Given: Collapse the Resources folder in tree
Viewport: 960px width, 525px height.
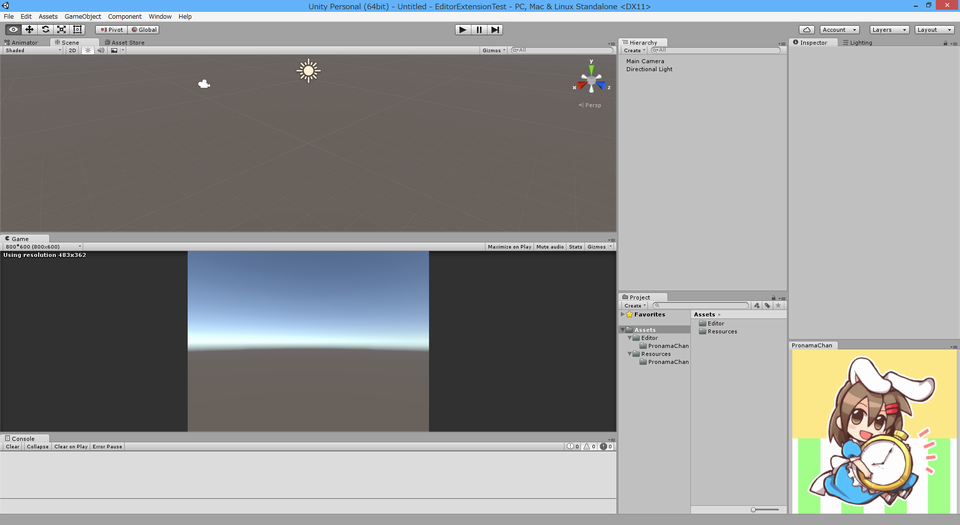Looking at the screenshot, I should point(629,354).
